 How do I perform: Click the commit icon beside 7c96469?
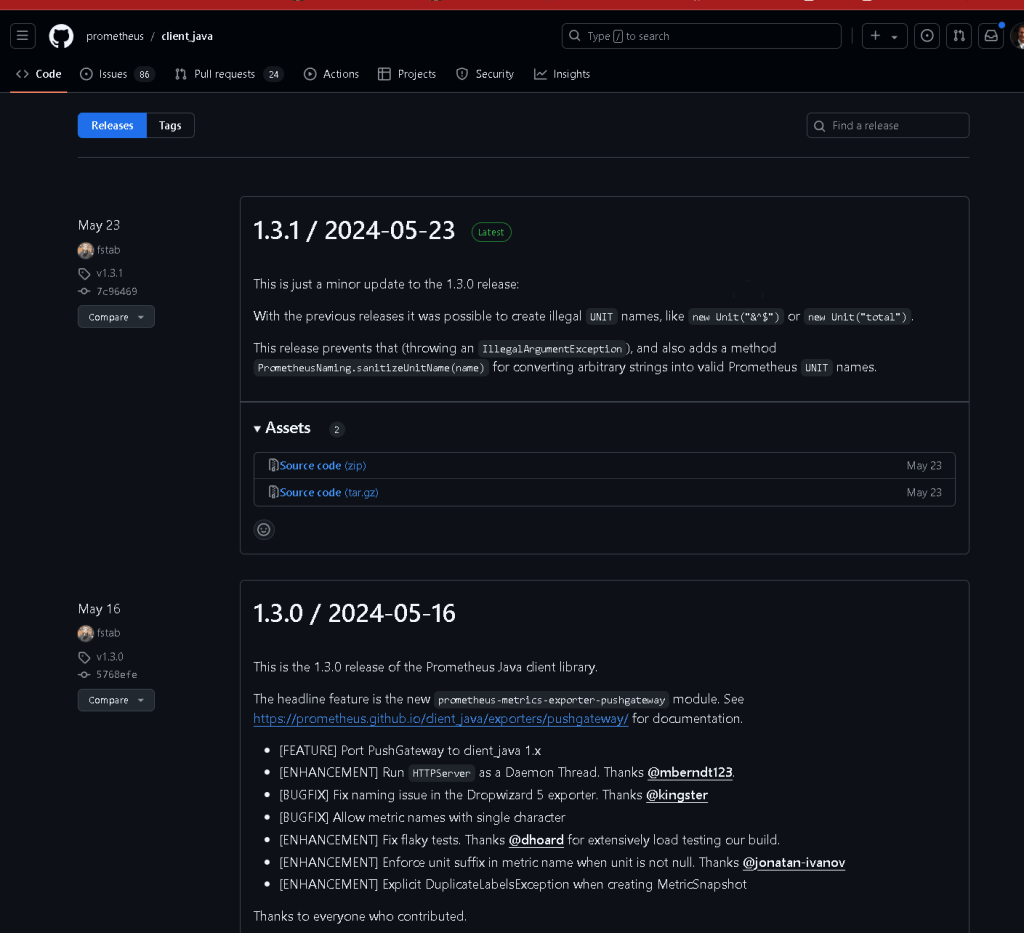tap(84, 291)
